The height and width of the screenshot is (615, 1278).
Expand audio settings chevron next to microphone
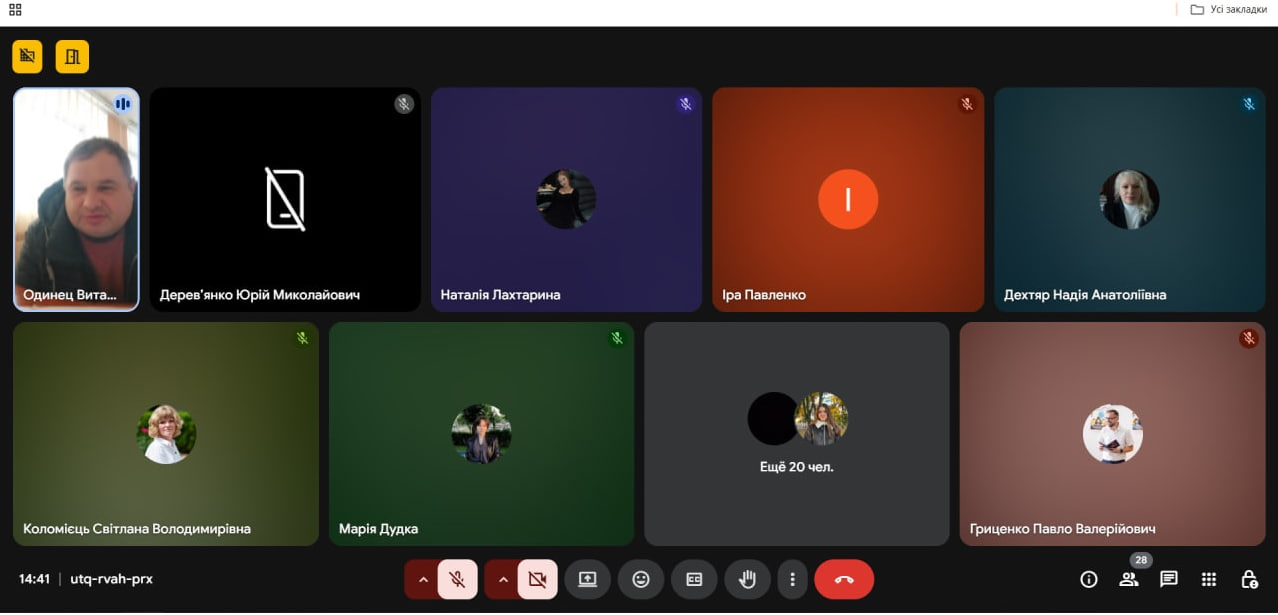(x=422, y=579)
